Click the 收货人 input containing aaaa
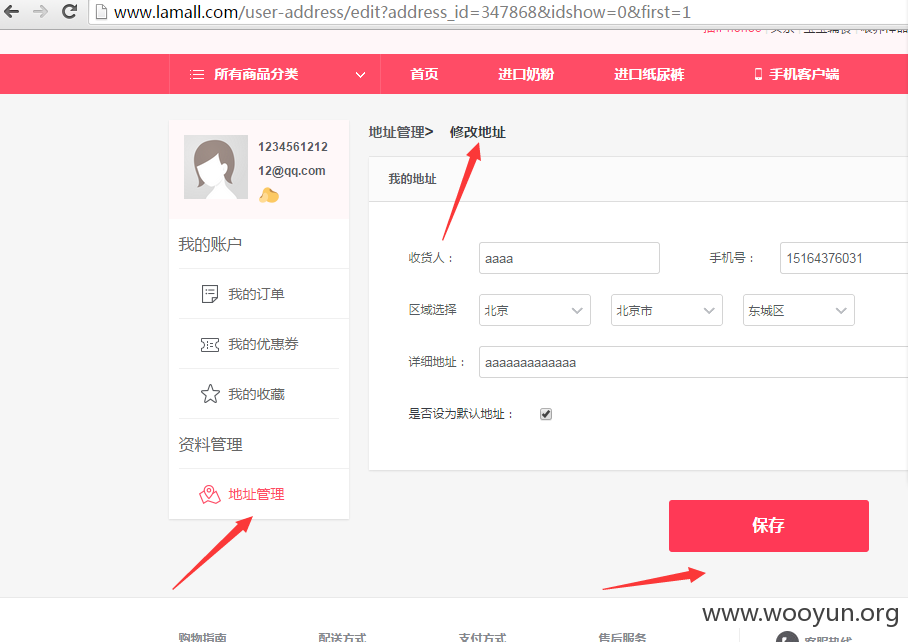Screen dimensions: 908x642 [569, 258]
